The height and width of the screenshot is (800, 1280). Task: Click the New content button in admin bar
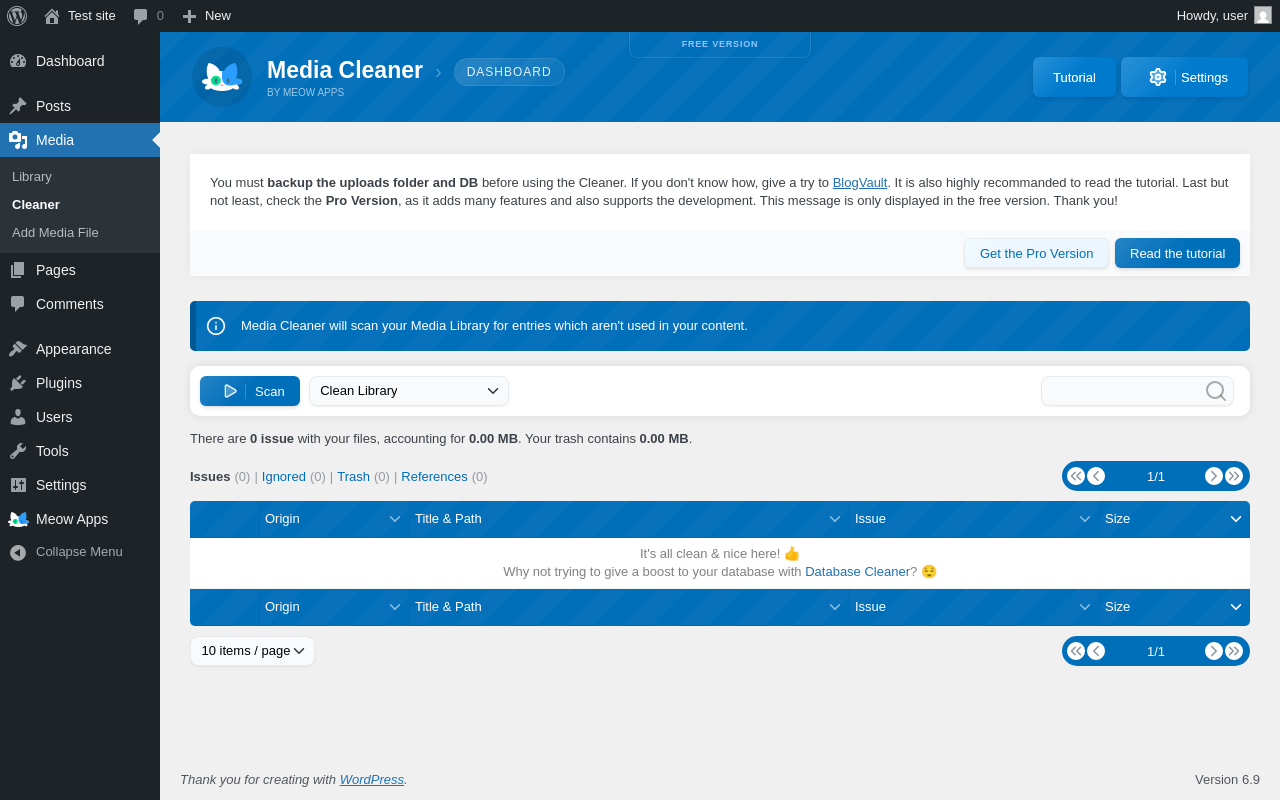coord(206,16)
